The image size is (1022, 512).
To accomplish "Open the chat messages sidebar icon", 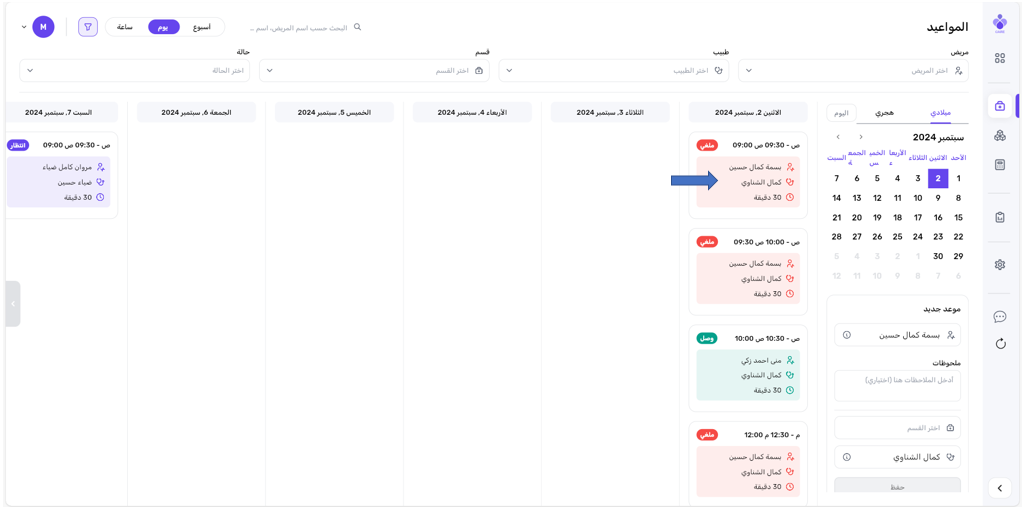I will pyautogui.click(x=999, y=317).
